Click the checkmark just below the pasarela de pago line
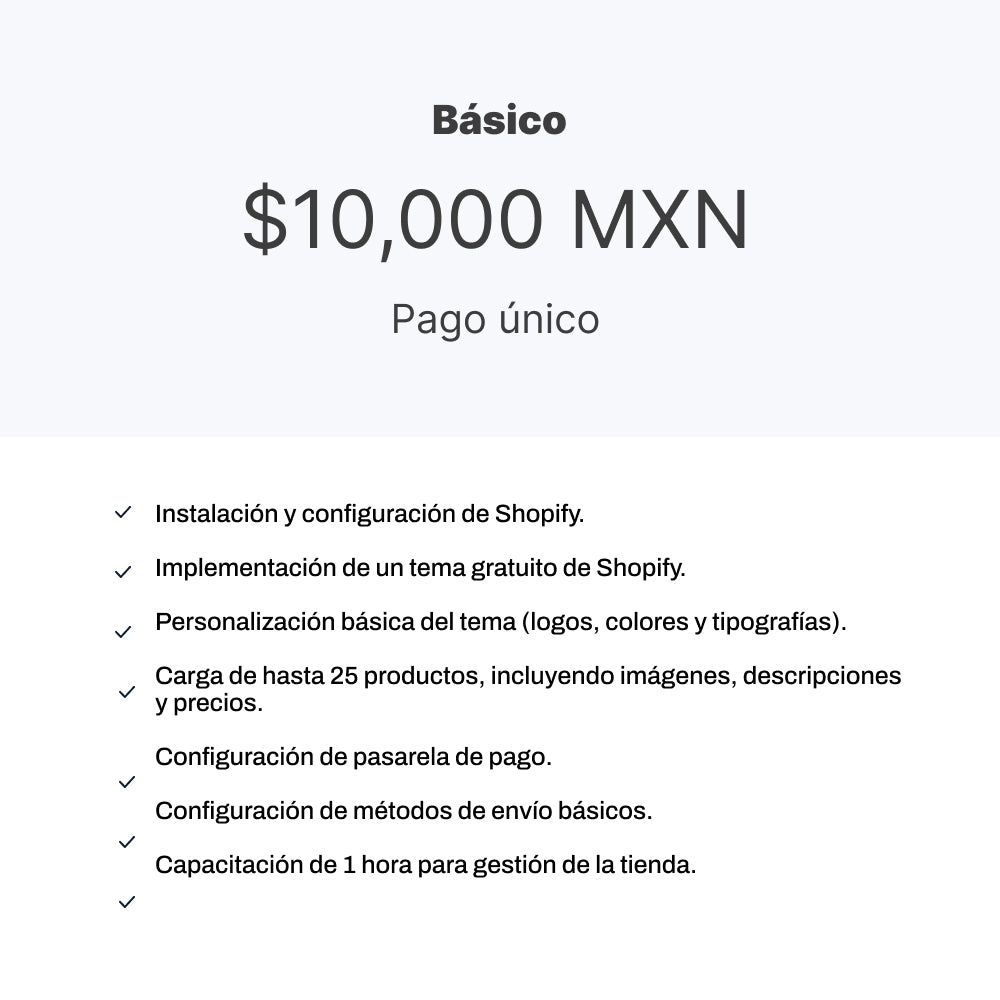The height and width of the screenshot is (1000, 1000). pos(127,782)
